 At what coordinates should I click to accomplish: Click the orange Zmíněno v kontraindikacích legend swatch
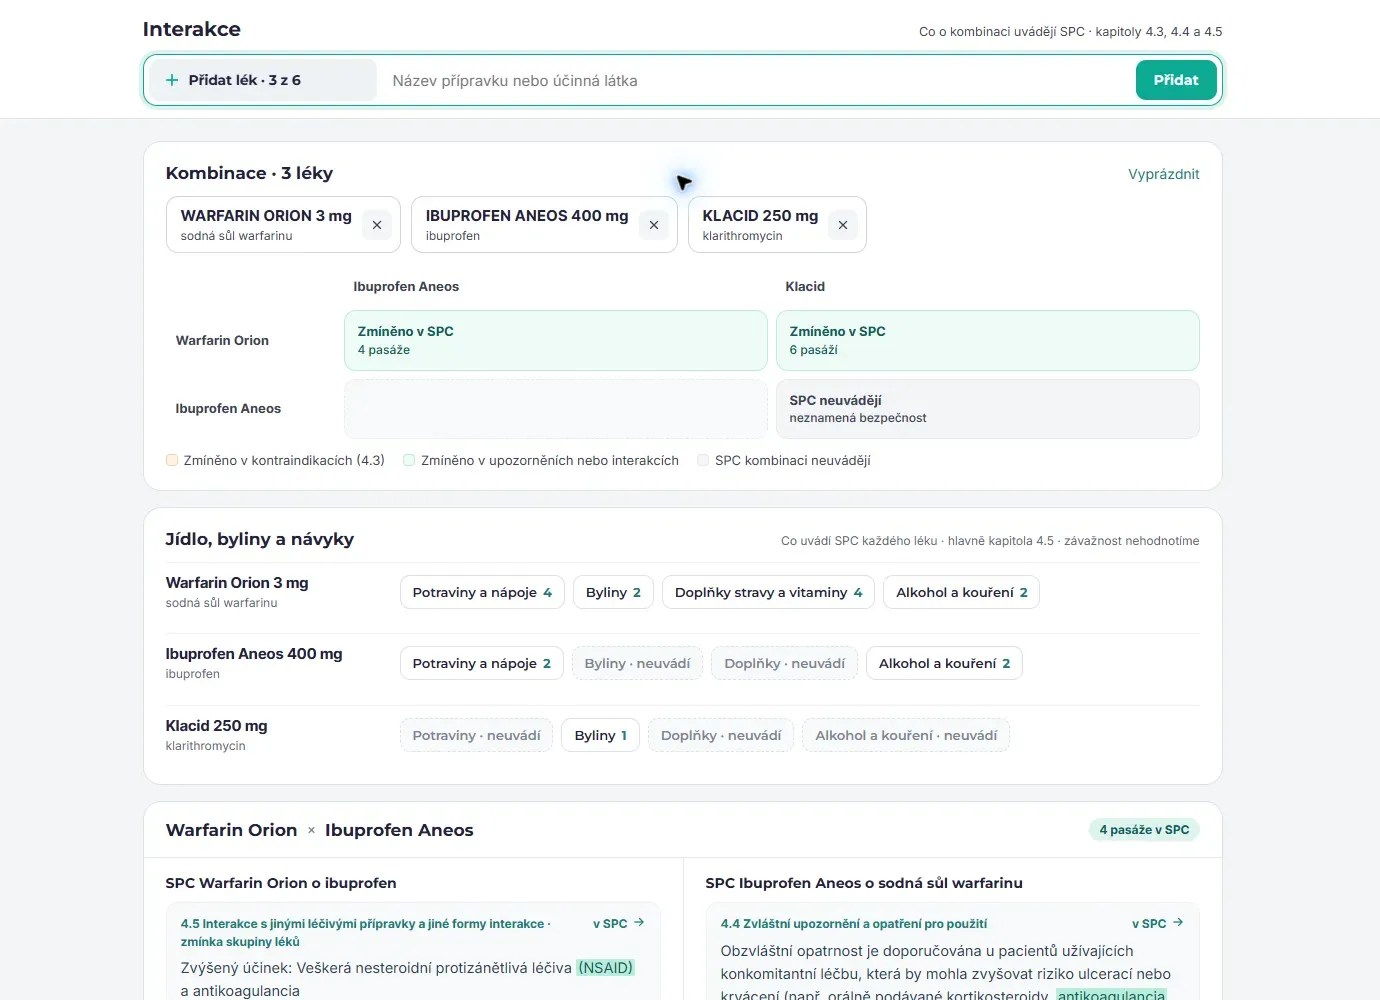(172, 460)
